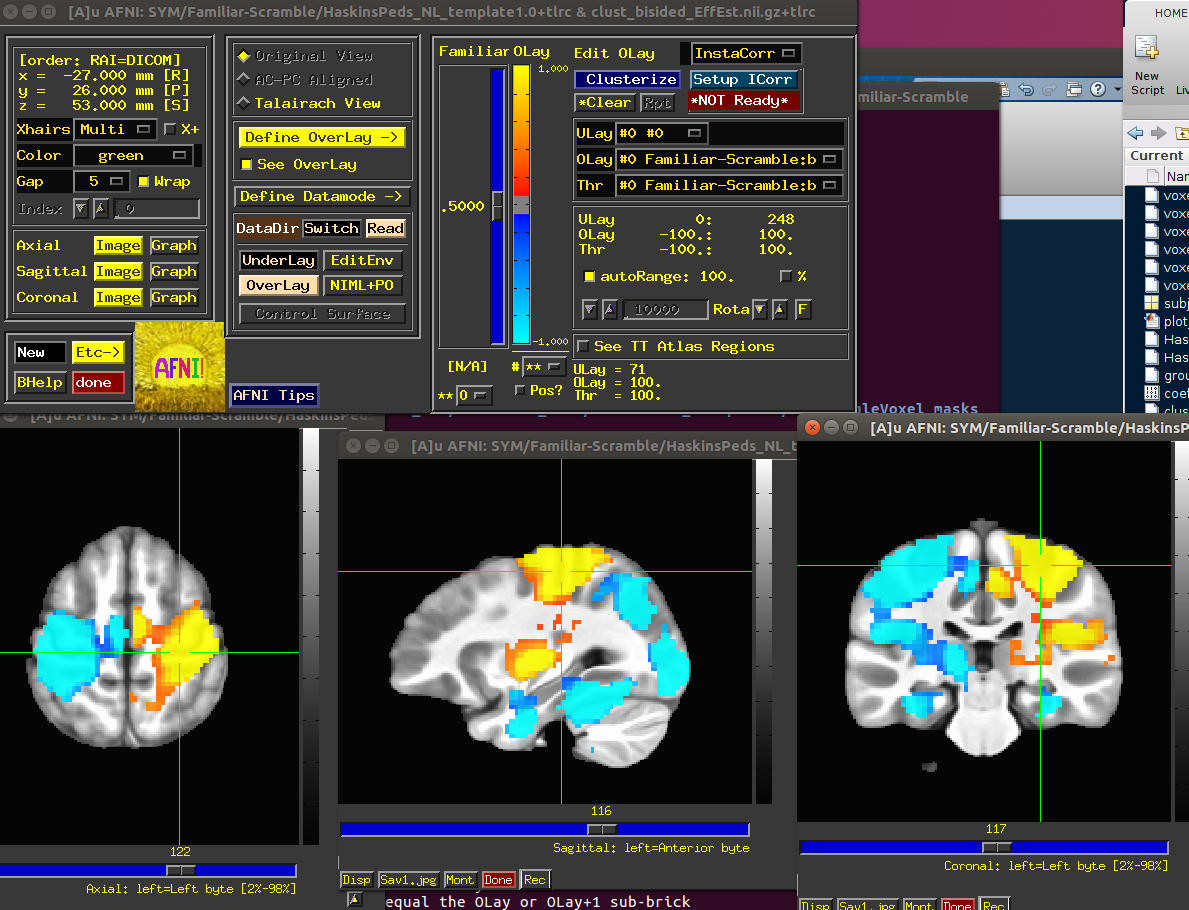The width and height of the screenshot is (1189, 910).
Task: Open the crosshair Color green dropdown
Action: [x=133, y=155]
